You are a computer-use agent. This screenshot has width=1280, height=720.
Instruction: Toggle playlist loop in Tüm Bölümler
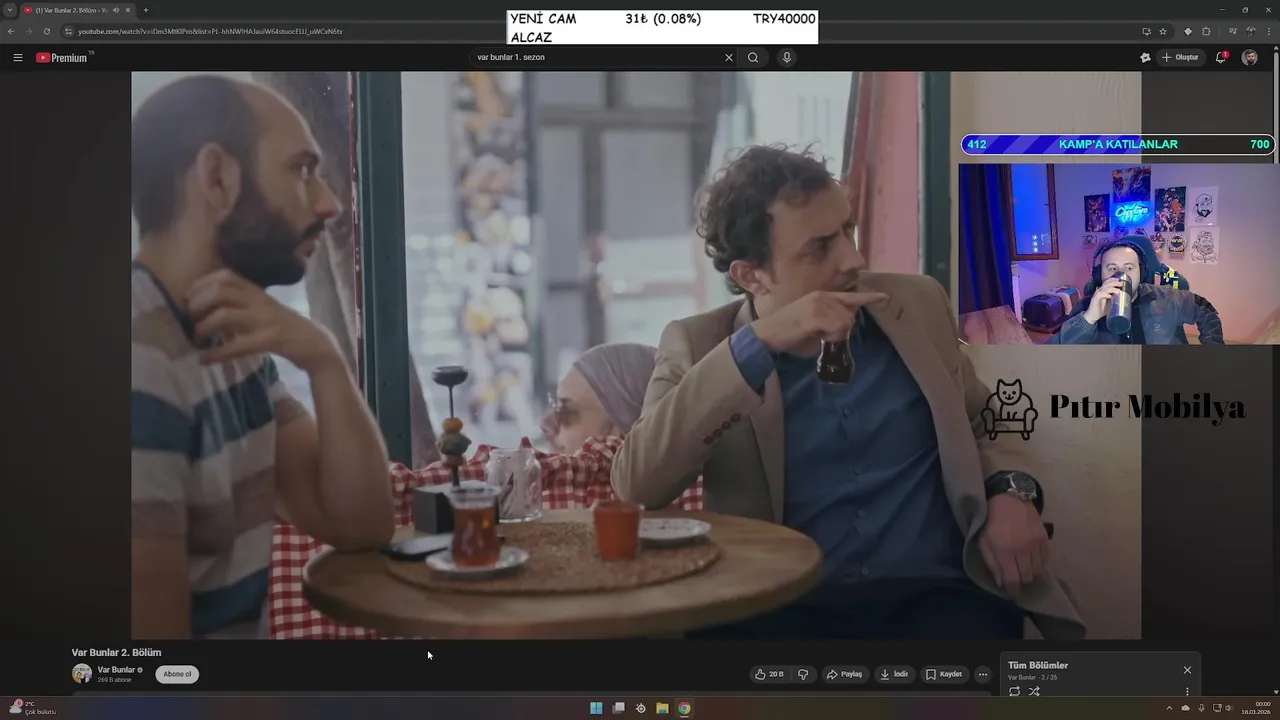pos(1014,691)
